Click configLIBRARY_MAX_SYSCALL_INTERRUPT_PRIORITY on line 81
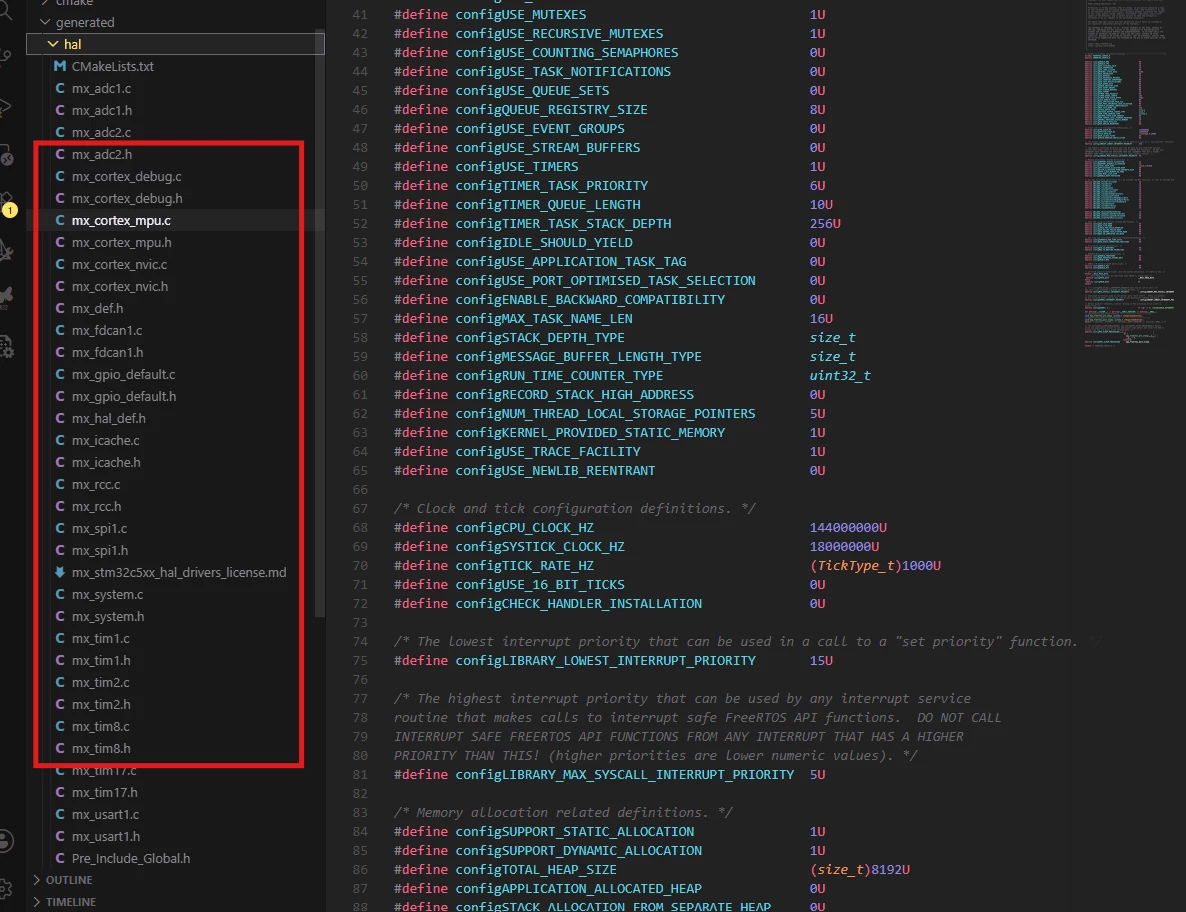1186x912 pixels. [625, 774]
